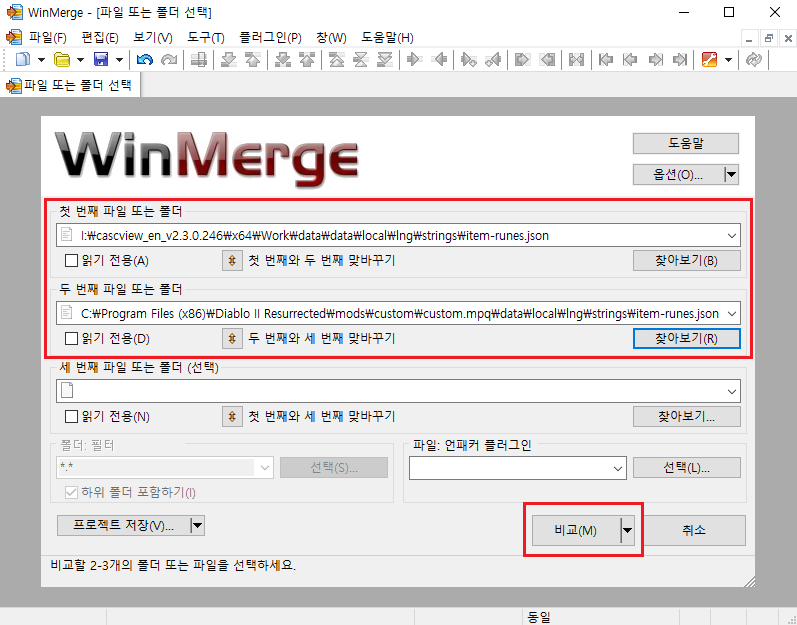This screenshot has height=625, width=797.
Task: Expand the first file path dropdown arrow
Action: pyautogui.click(x=731, y=236)
